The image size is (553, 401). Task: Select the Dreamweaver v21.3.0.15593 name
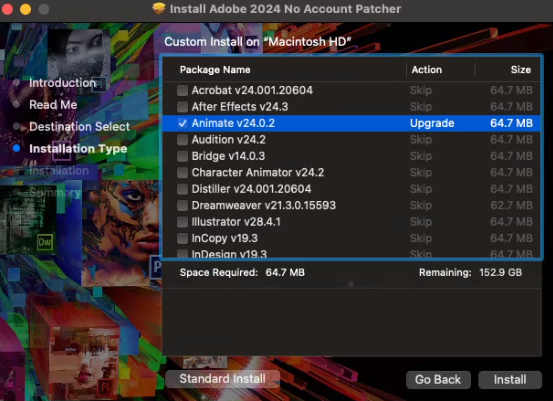263,205
